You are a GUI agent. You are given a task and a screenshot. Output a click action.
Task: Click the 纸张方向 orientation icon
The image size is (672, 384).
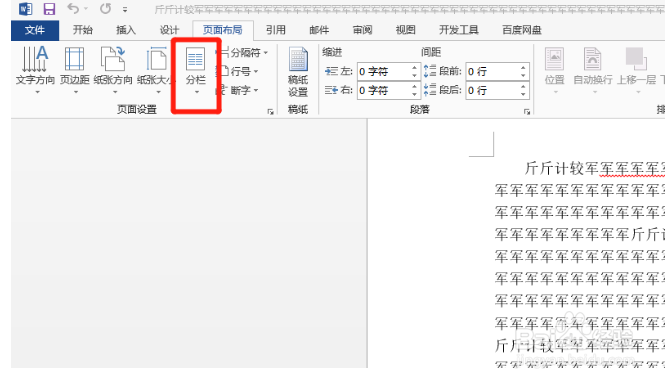point(113,59)
